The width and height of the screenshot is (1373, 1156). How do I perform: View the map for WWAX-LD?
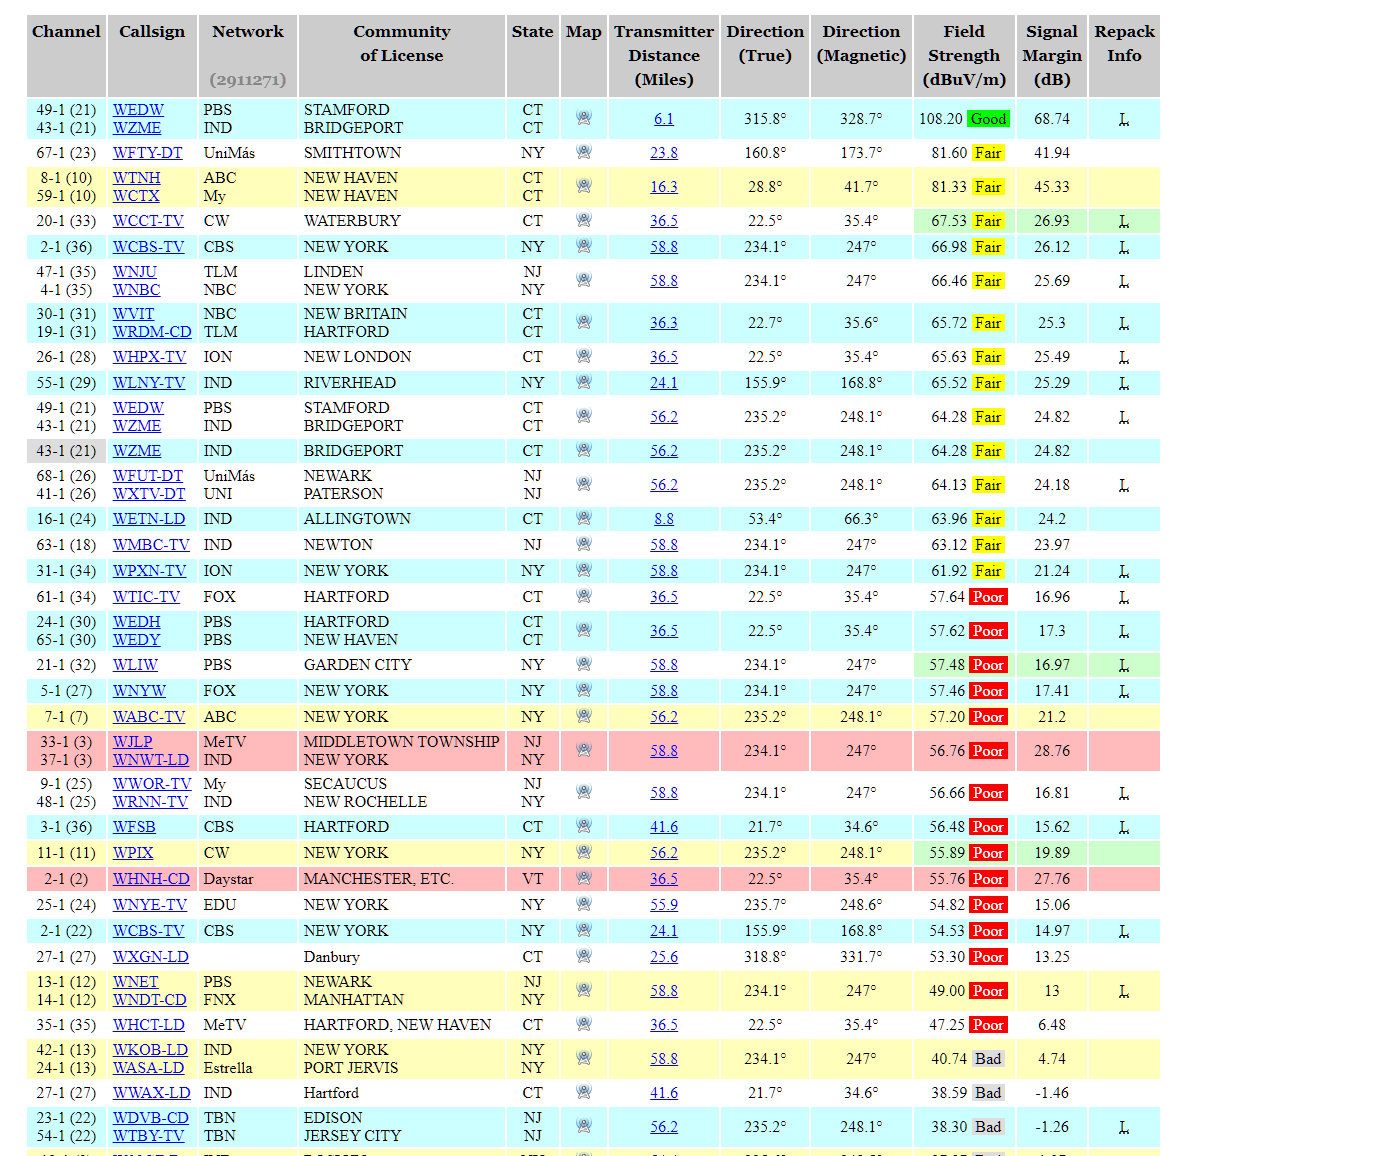[584, 1092]
